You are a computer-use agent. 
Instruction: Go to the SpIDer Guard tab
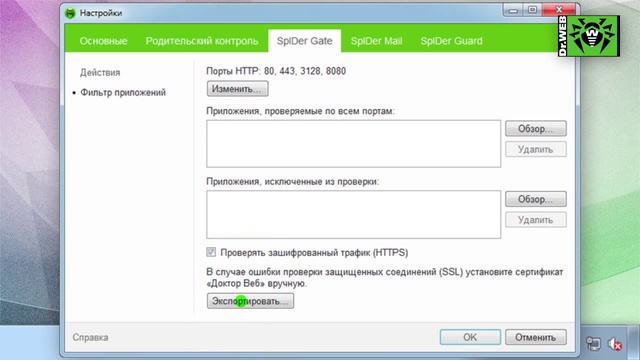pyautogui.click(x=451, y=41)
